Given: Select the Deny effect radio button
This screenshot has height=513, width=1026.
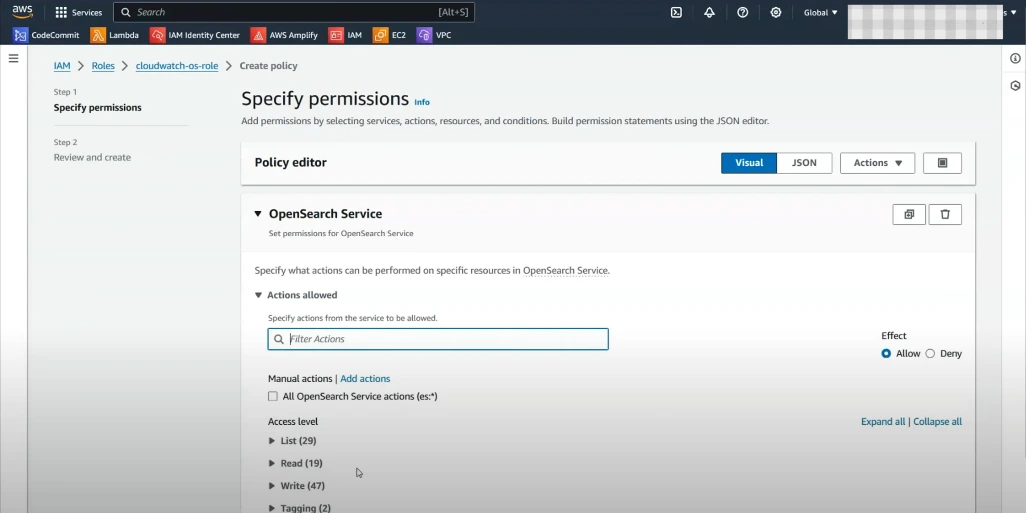Looking at the screenshot, I should click(930, 353).
